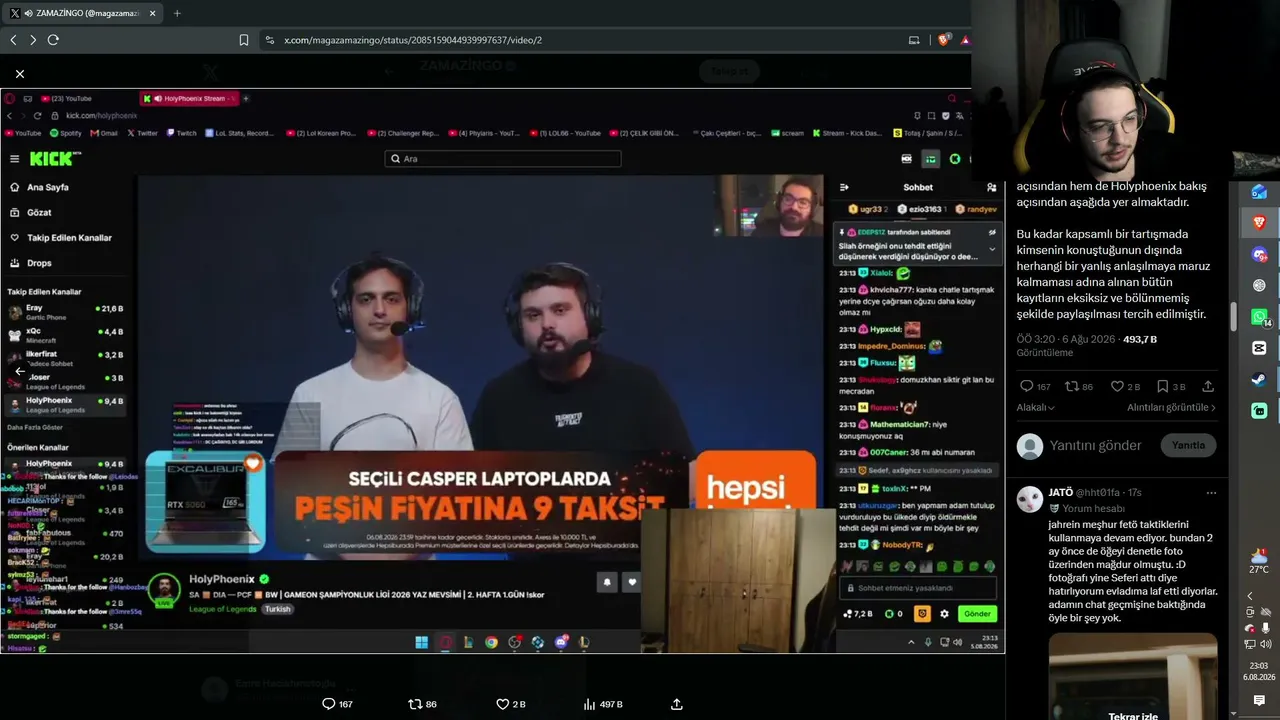Repost using the icon in the bar under the video
1280x720 pixels.
point(415,704)
